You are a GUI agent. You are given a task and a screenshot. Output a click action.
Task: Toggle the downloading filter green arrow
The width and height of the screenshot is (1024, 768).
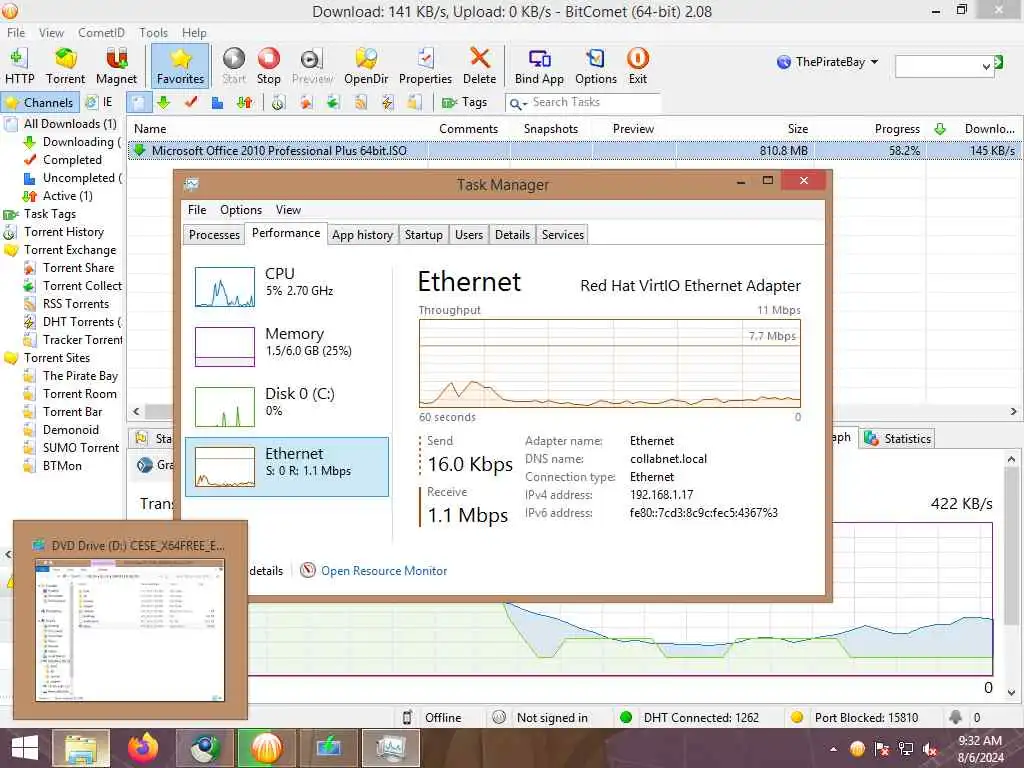pos(163,103)
